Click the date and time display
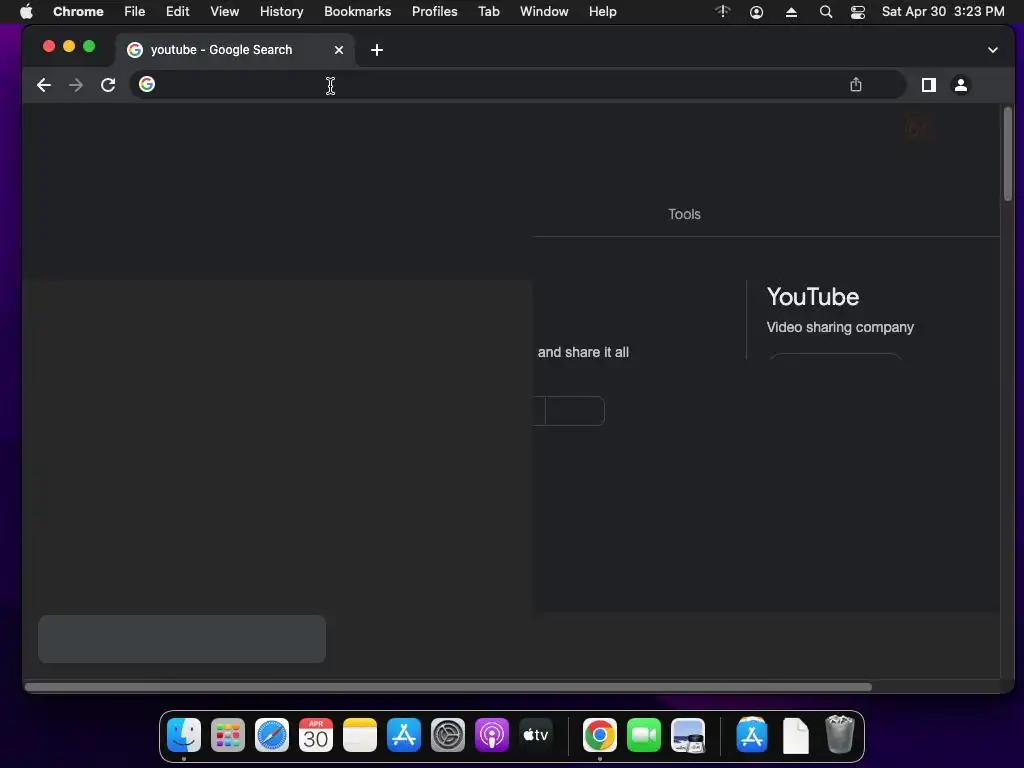1024x768 pixels. click(943, 11)
